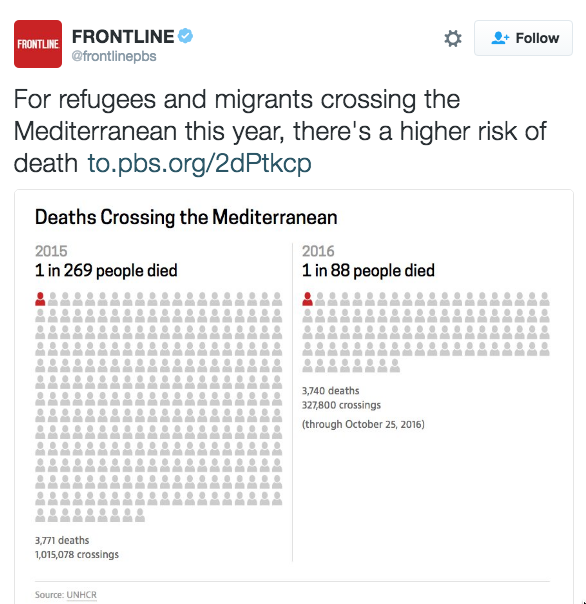Visit the @frontlinepbs handle
Viewport: 586px width, 604px height.
pyautogui.click(x=114, y=56)
